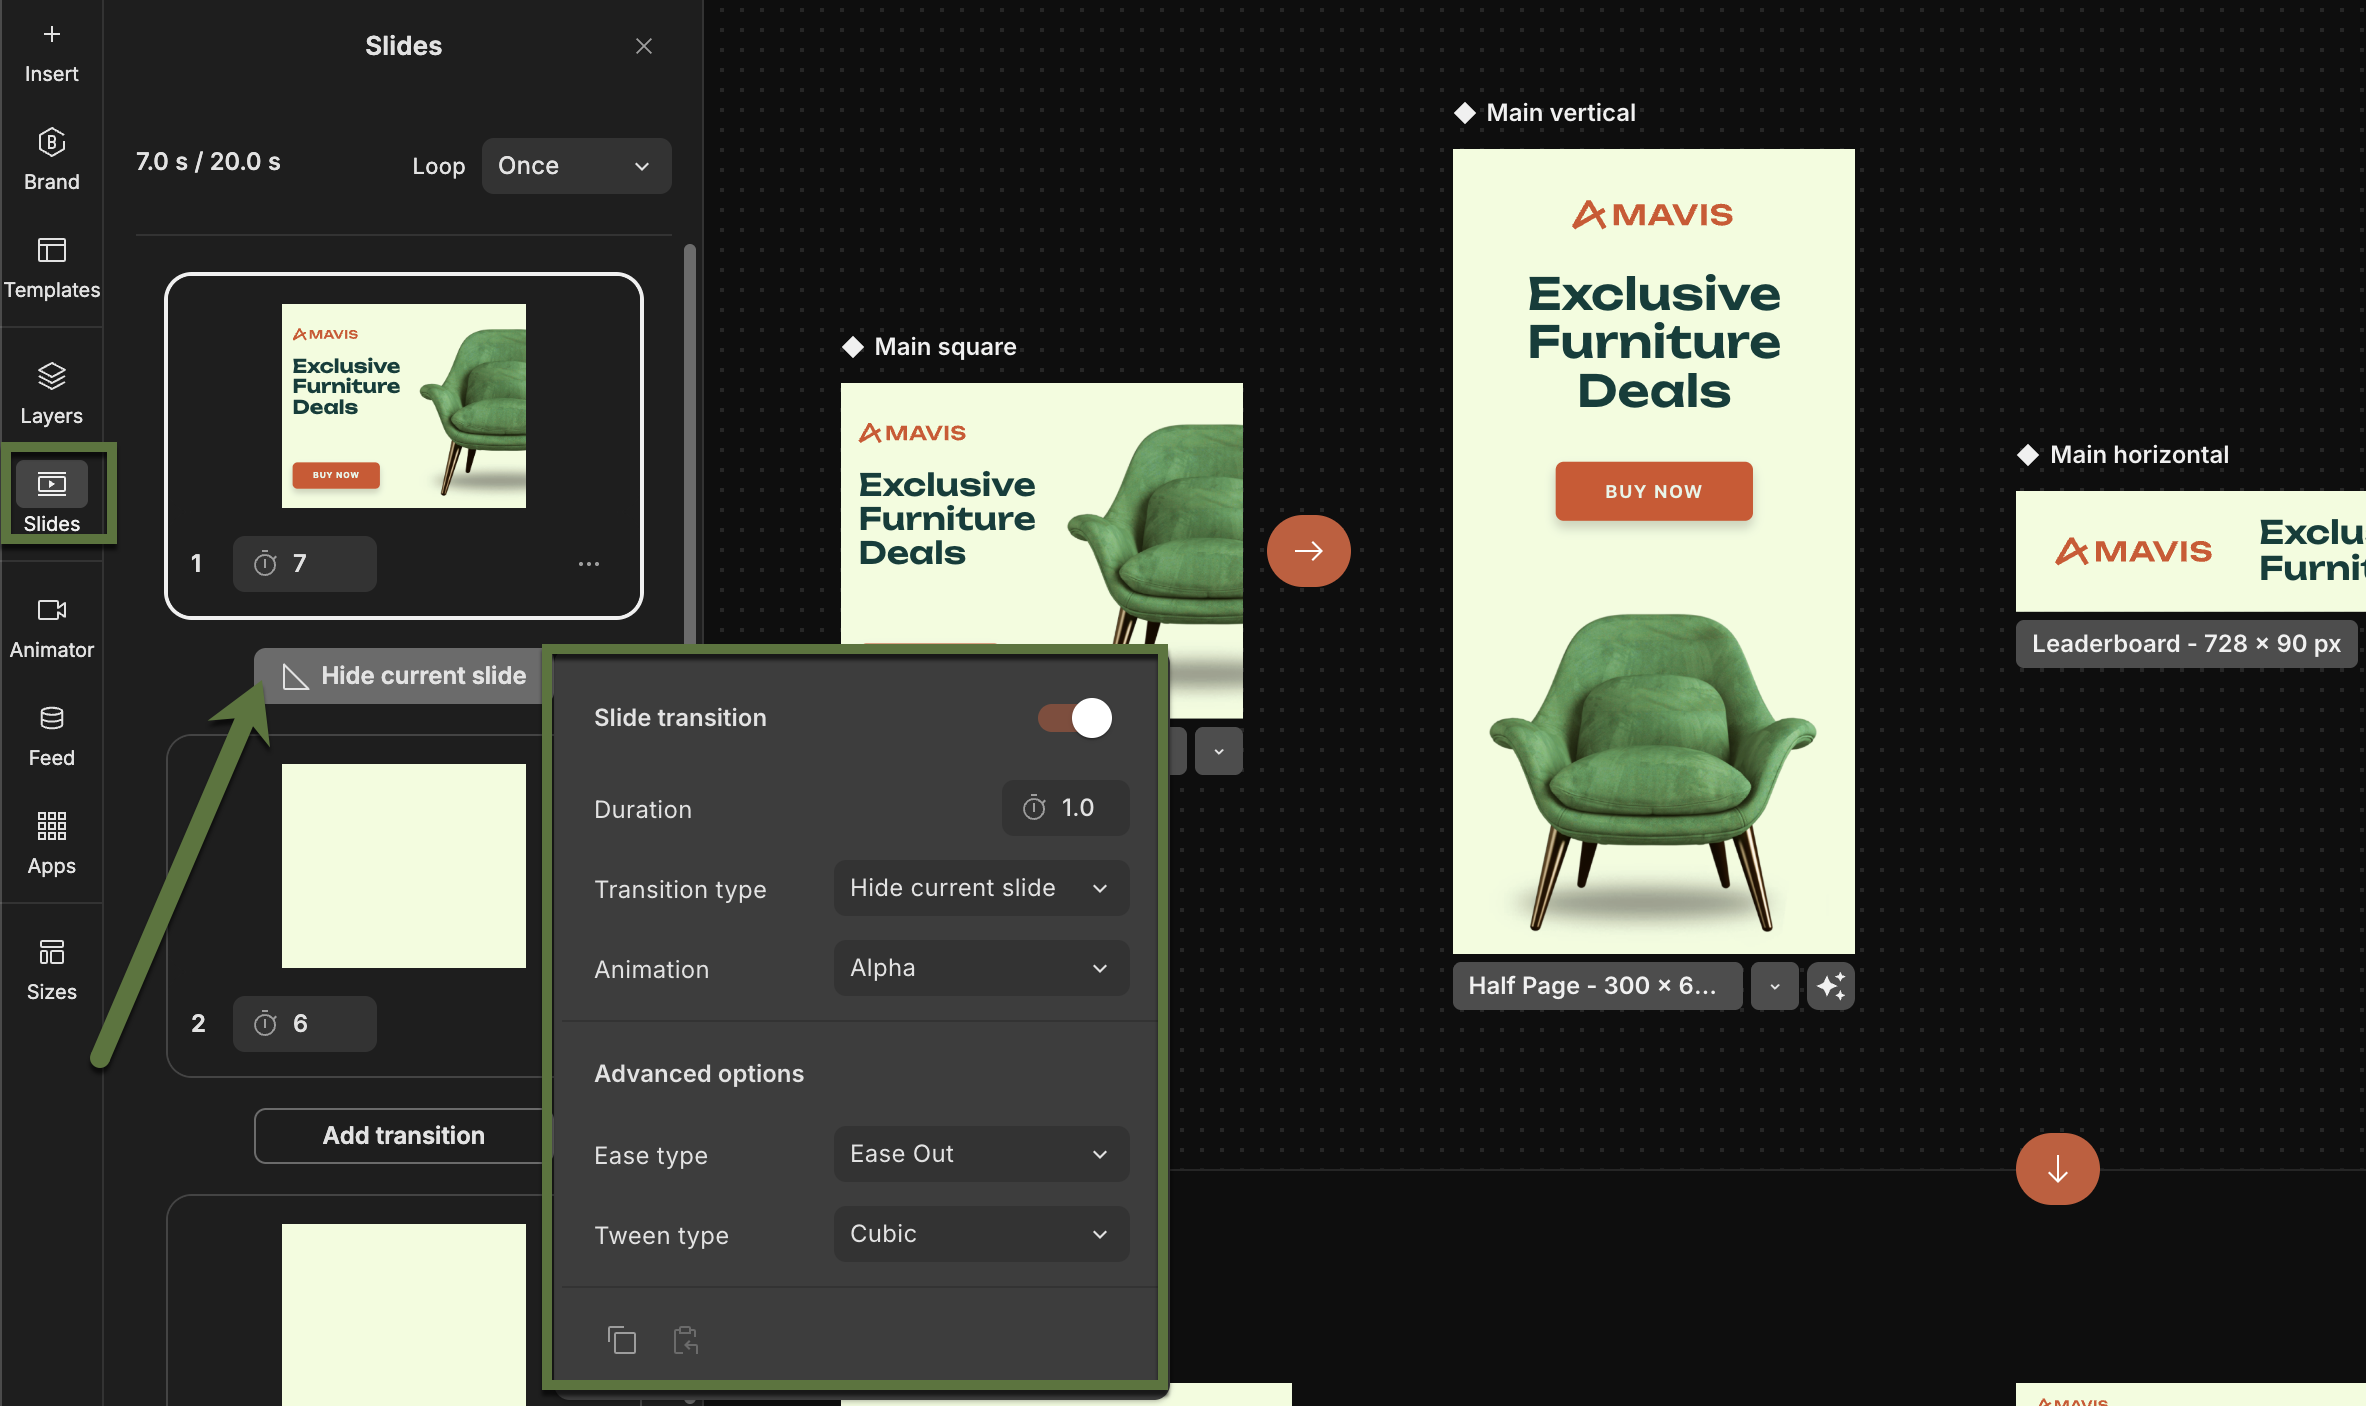Open the Ease type dropdown
Image resolution: width=2366 pixels, height=1406 pixels.
tap(980, 1154)
